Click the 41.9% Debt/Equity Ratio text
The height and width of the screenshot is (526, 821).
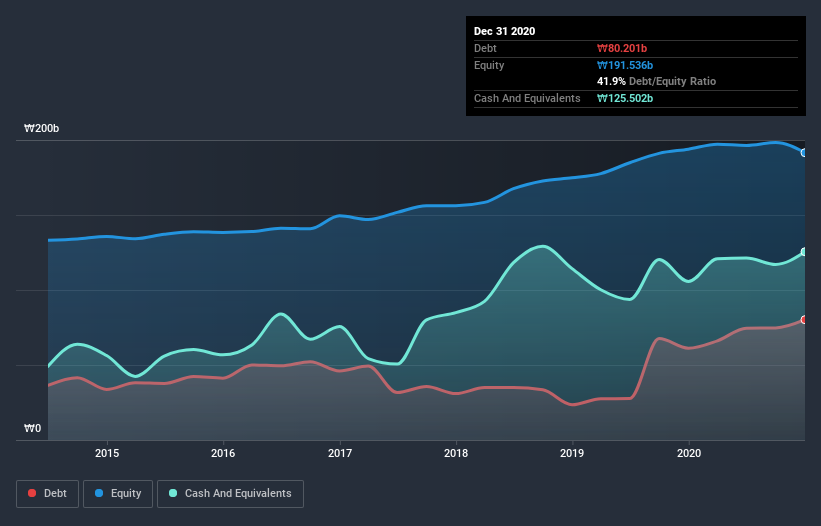coord(656,81)
